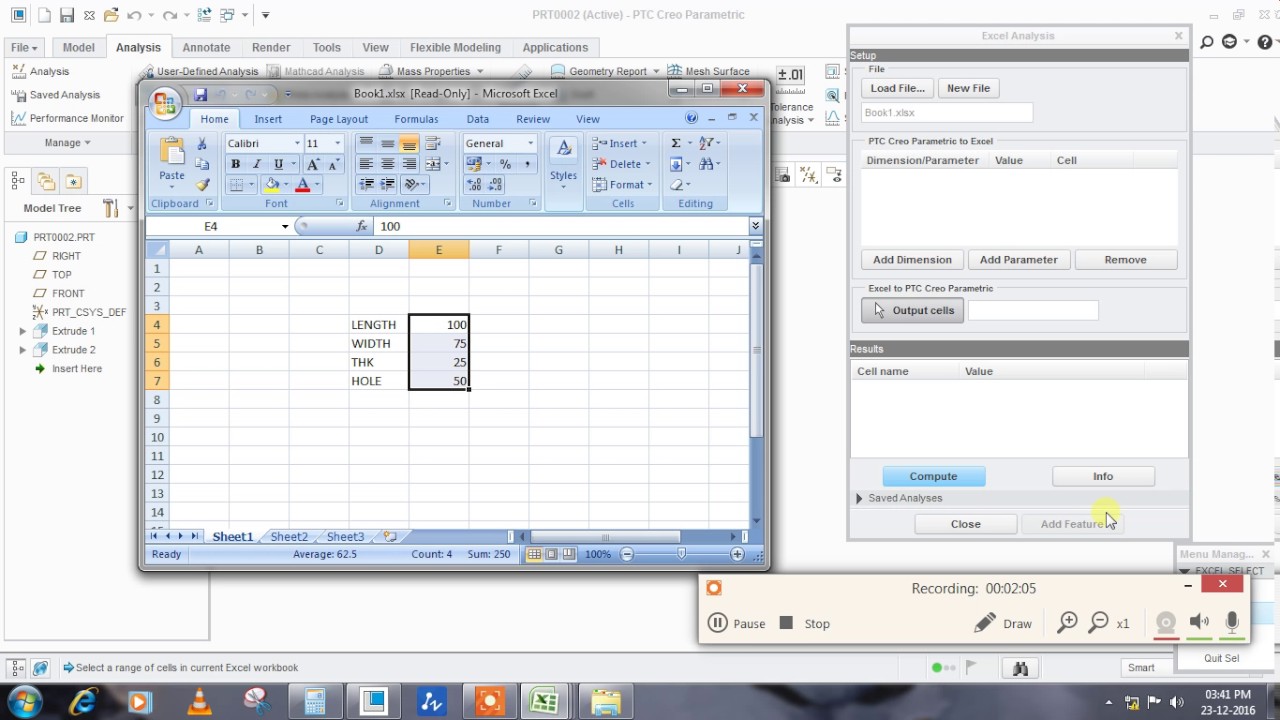Image resolution: width=1280 pixels, height=720 pixels.
Task: Open Creo Flexible Modeling tab
Action: (455, 47)
